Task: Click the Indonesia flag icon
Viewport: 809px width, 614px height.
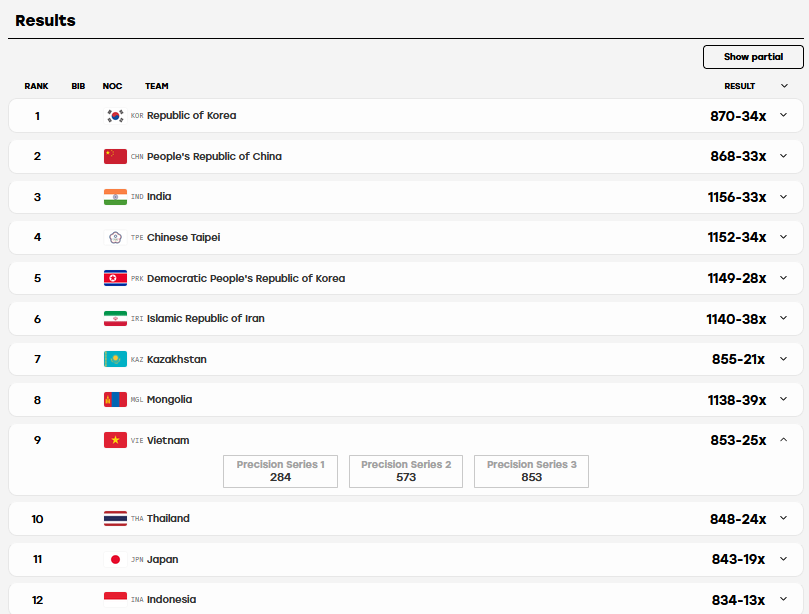Action: [115, 600]
